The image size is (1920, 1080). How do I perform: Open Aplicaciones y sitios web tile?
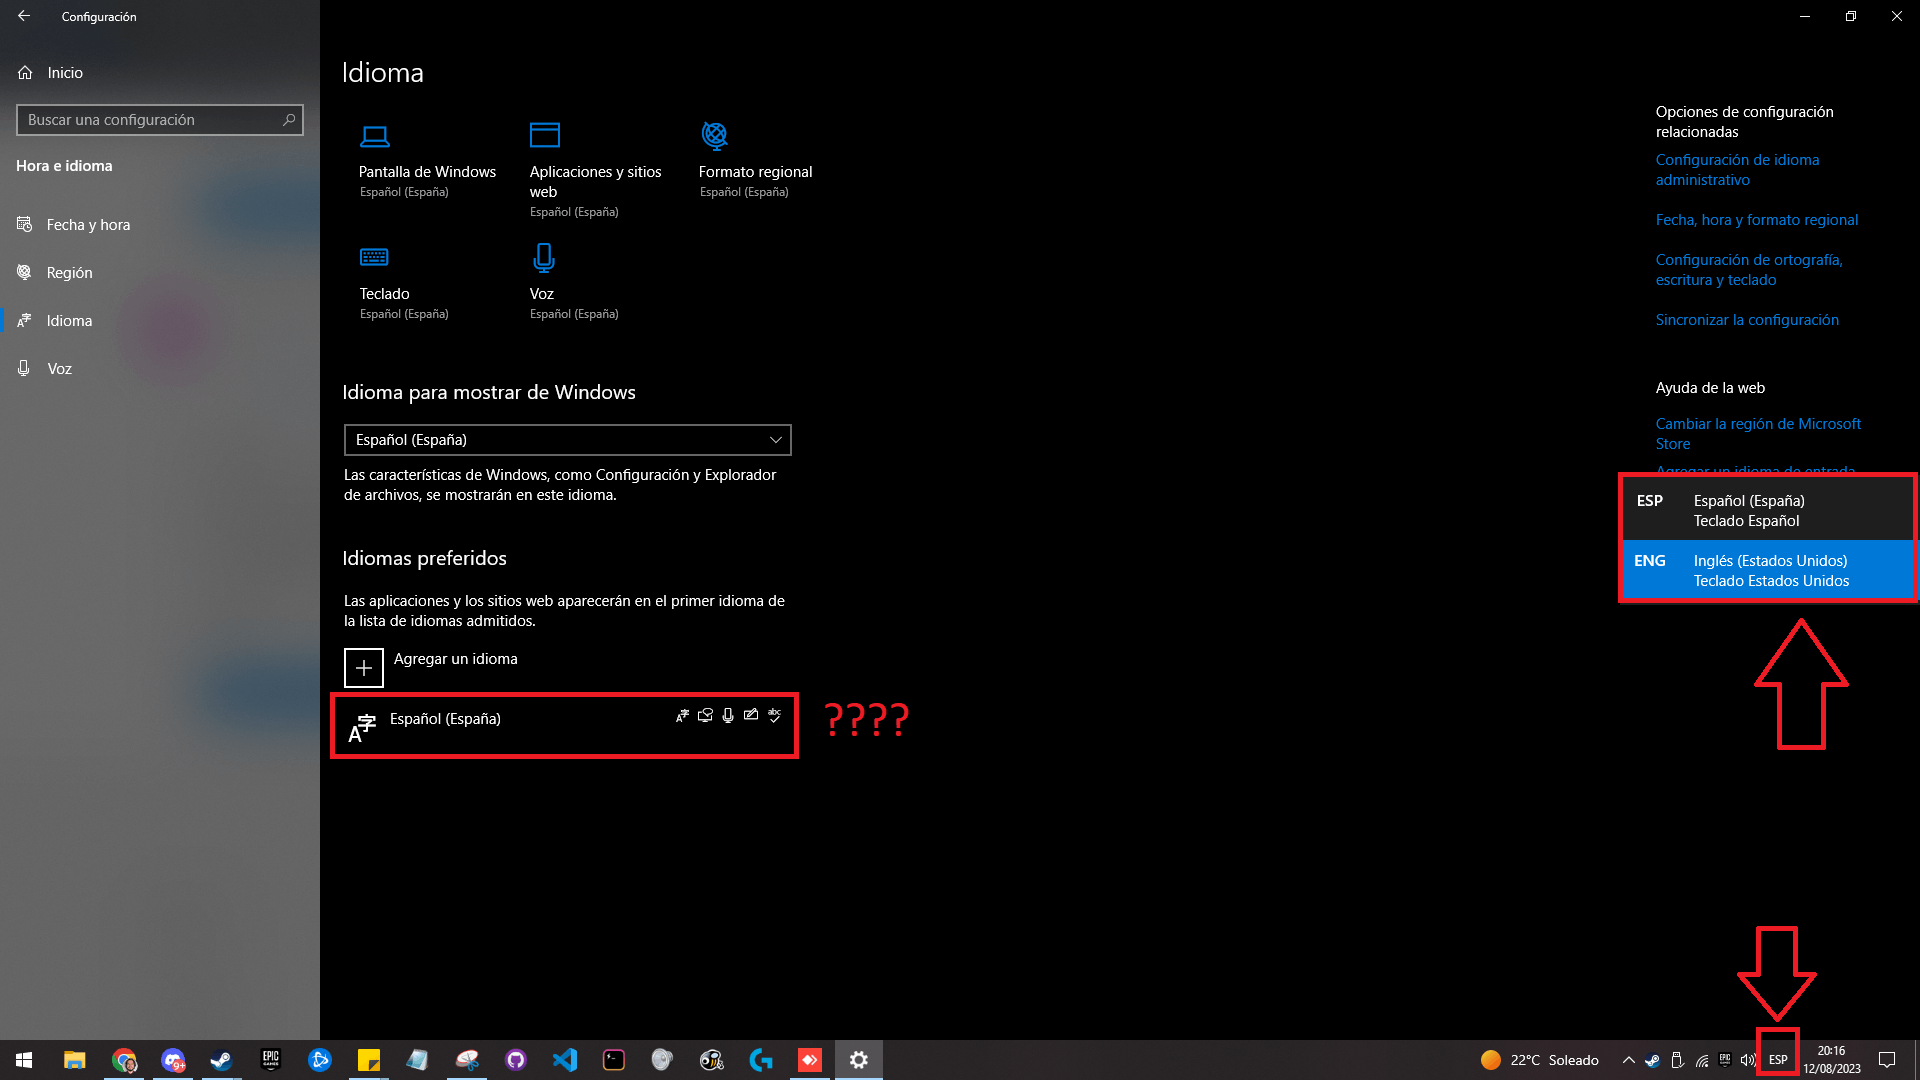tap(545, 136)
